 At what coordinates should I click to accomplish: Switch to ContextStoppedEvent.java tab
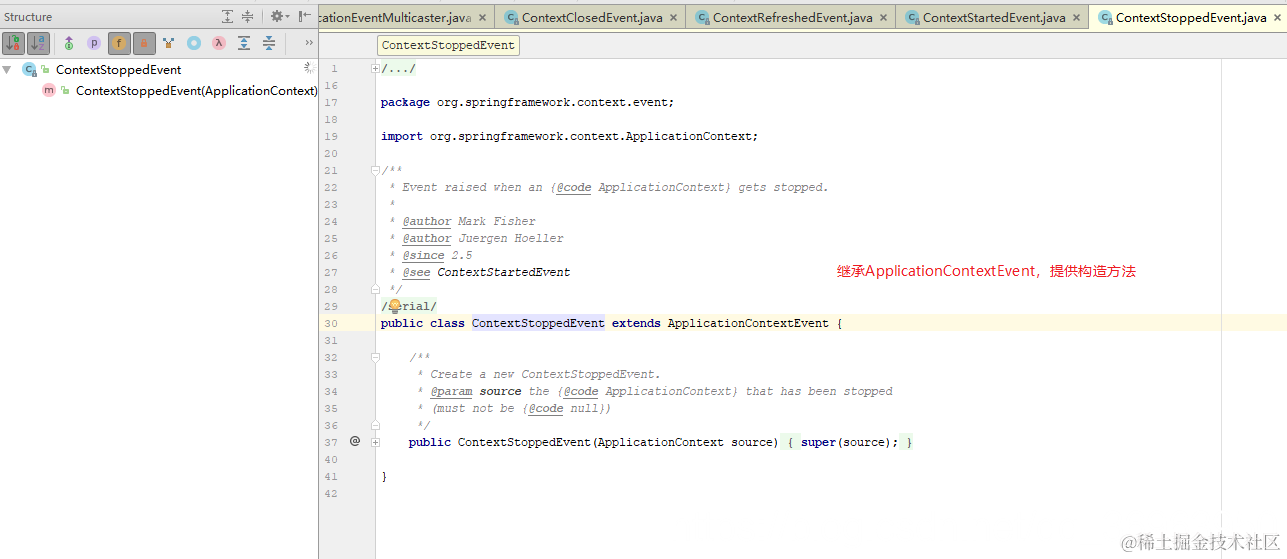pos(1190,18)
